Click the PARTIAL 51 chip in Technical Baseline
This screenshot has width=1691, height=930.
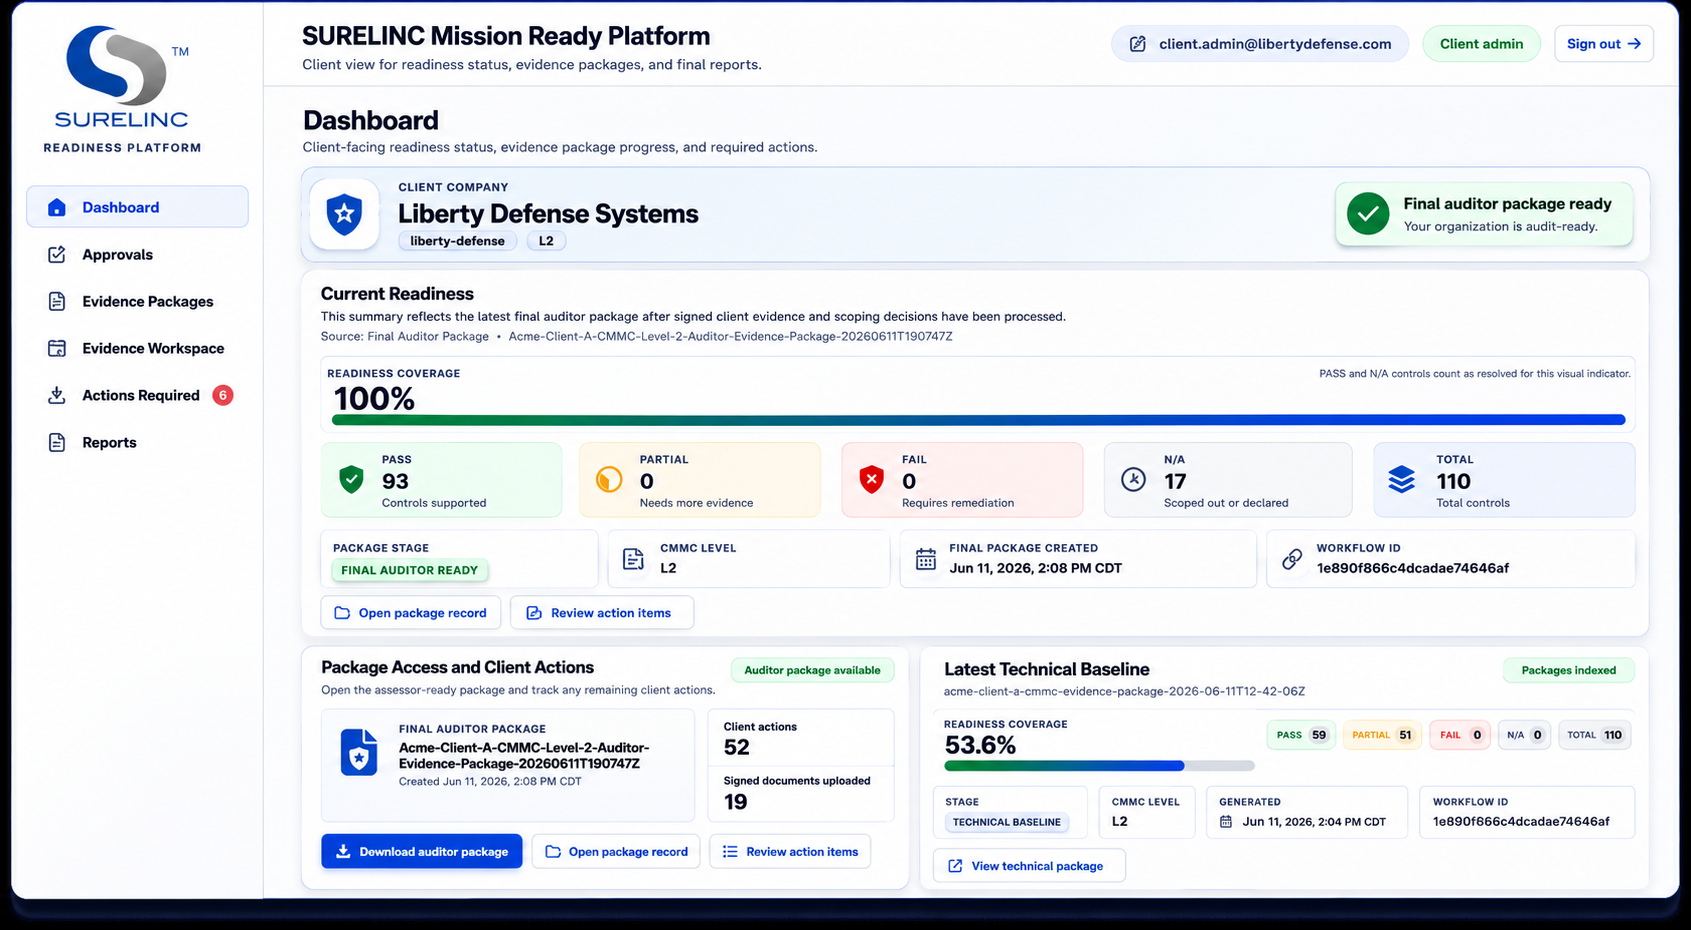click(1382, 735)
